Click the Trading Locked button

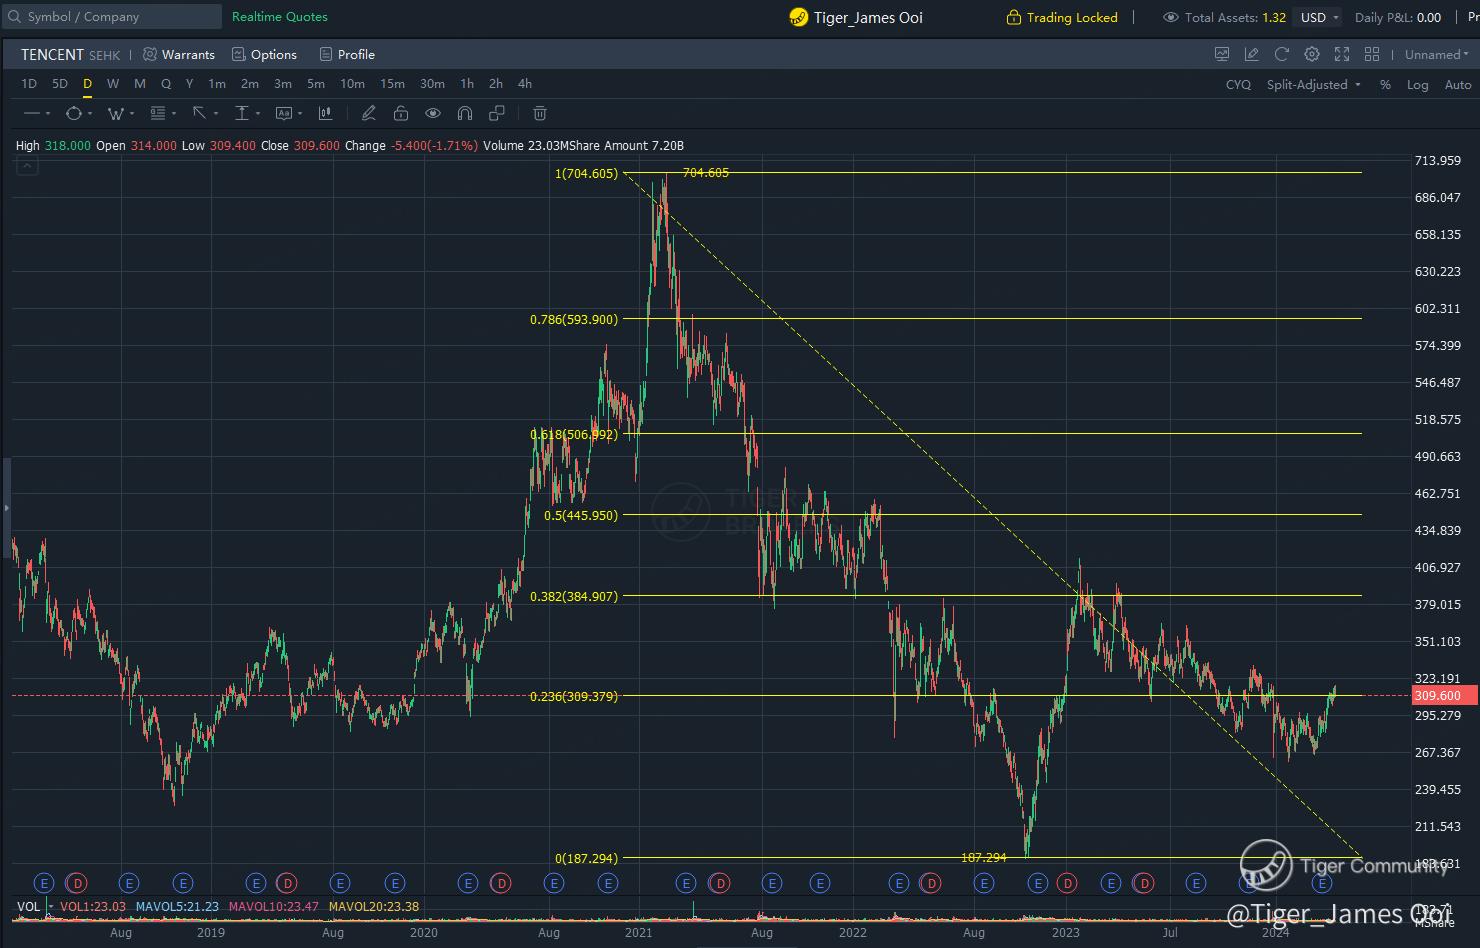pyautogui.click(x=1062, y=18)
